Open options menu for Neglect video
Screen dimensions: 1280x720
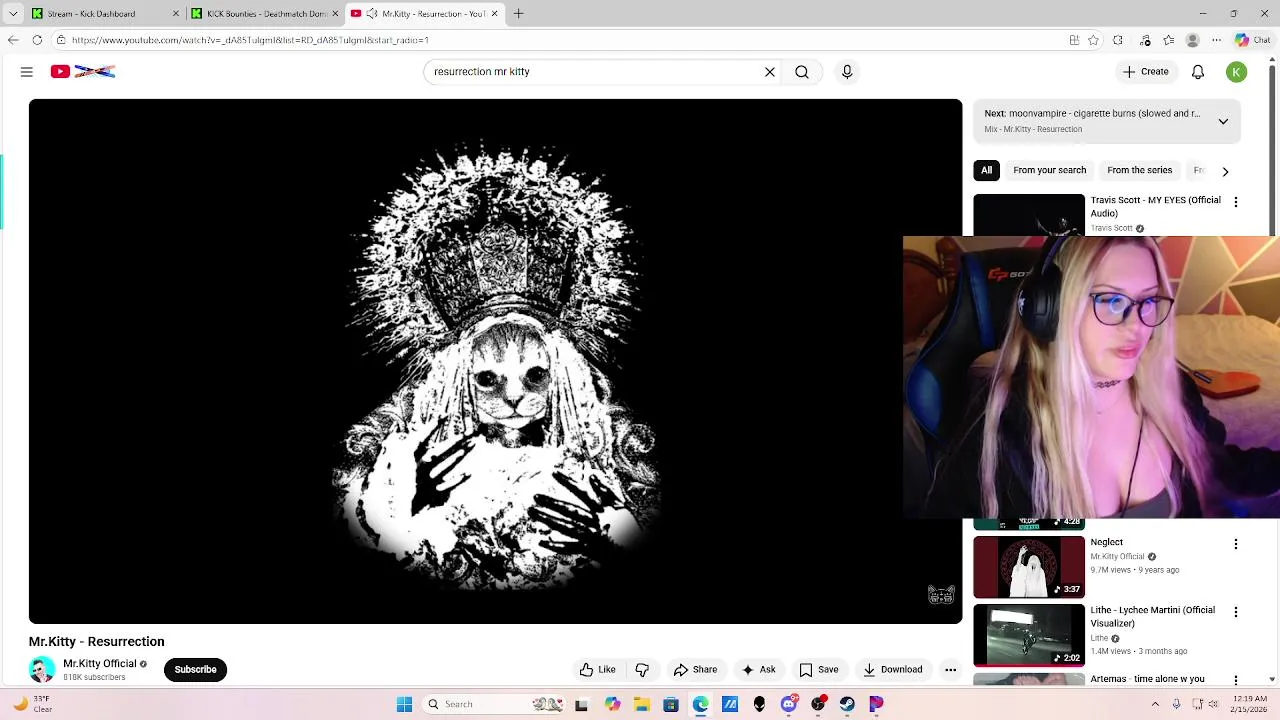pos(1236,544)
